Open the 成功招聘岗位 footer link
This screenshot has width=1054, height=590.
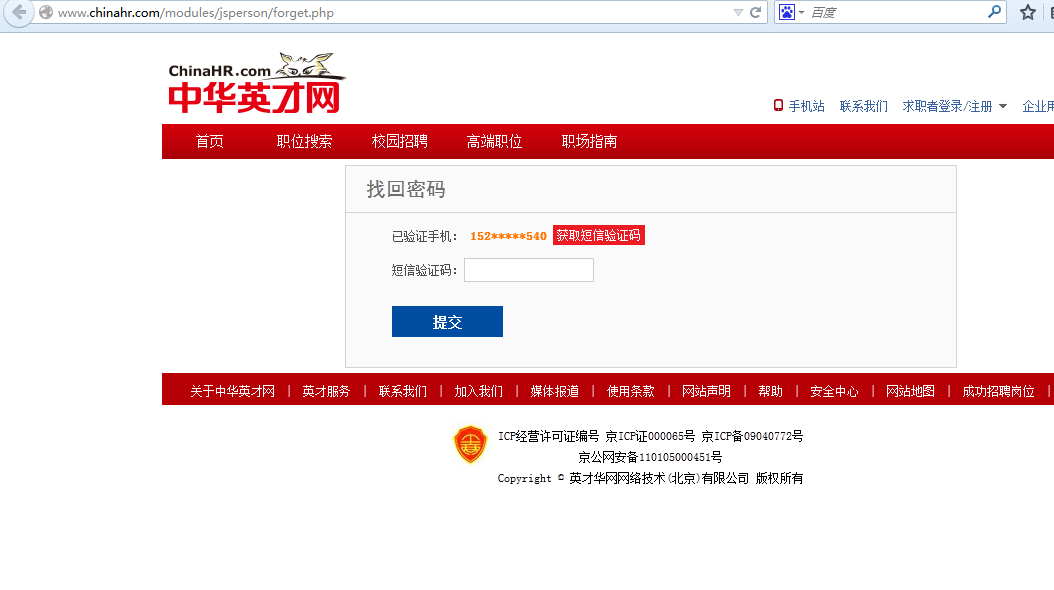pyautogui.click(x=998, y=391)
